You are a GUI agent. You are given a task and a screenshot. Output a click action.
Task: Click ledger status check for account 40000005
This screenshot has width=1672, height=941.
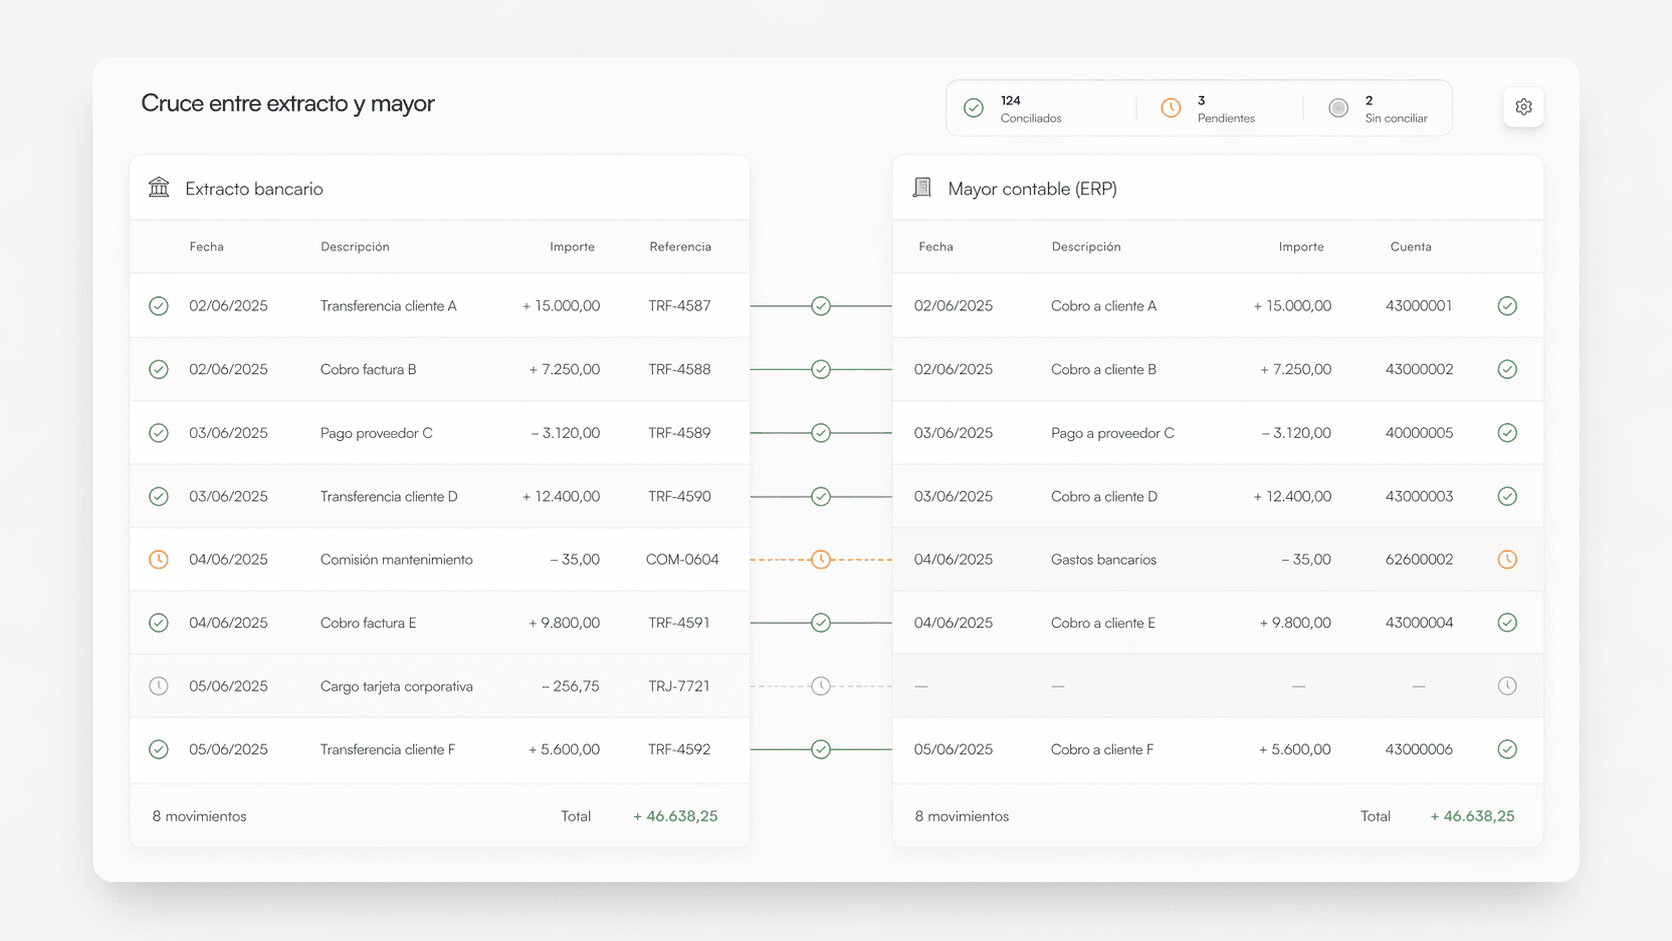coord(1507,433)
